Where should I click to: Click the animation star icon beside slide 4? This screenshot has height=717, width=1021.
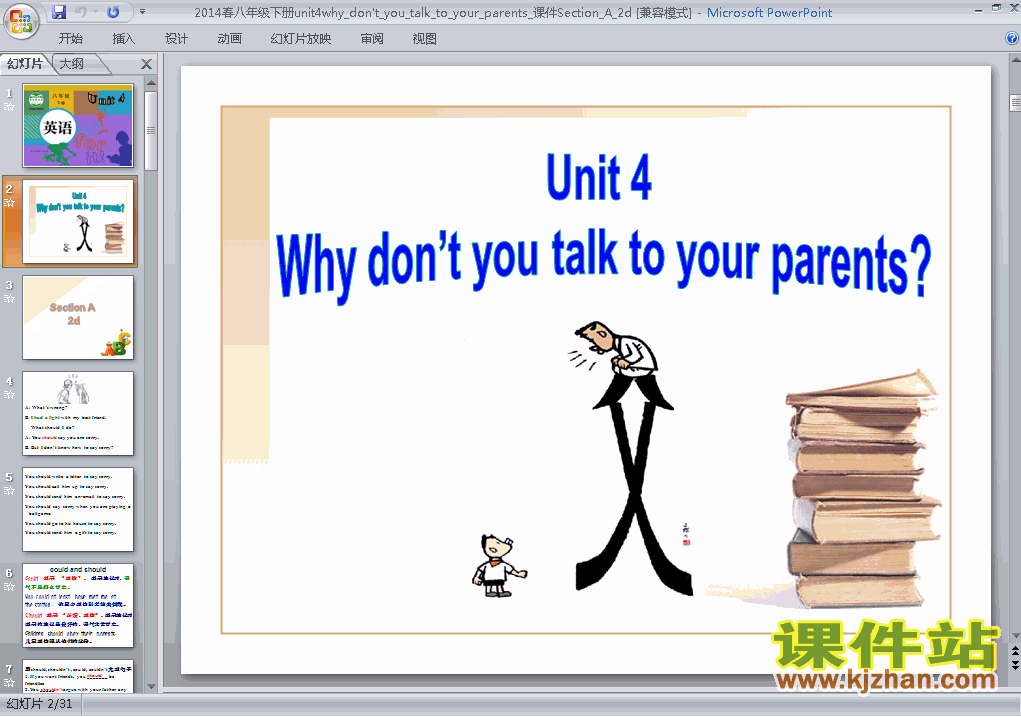(x=9, y=395)
